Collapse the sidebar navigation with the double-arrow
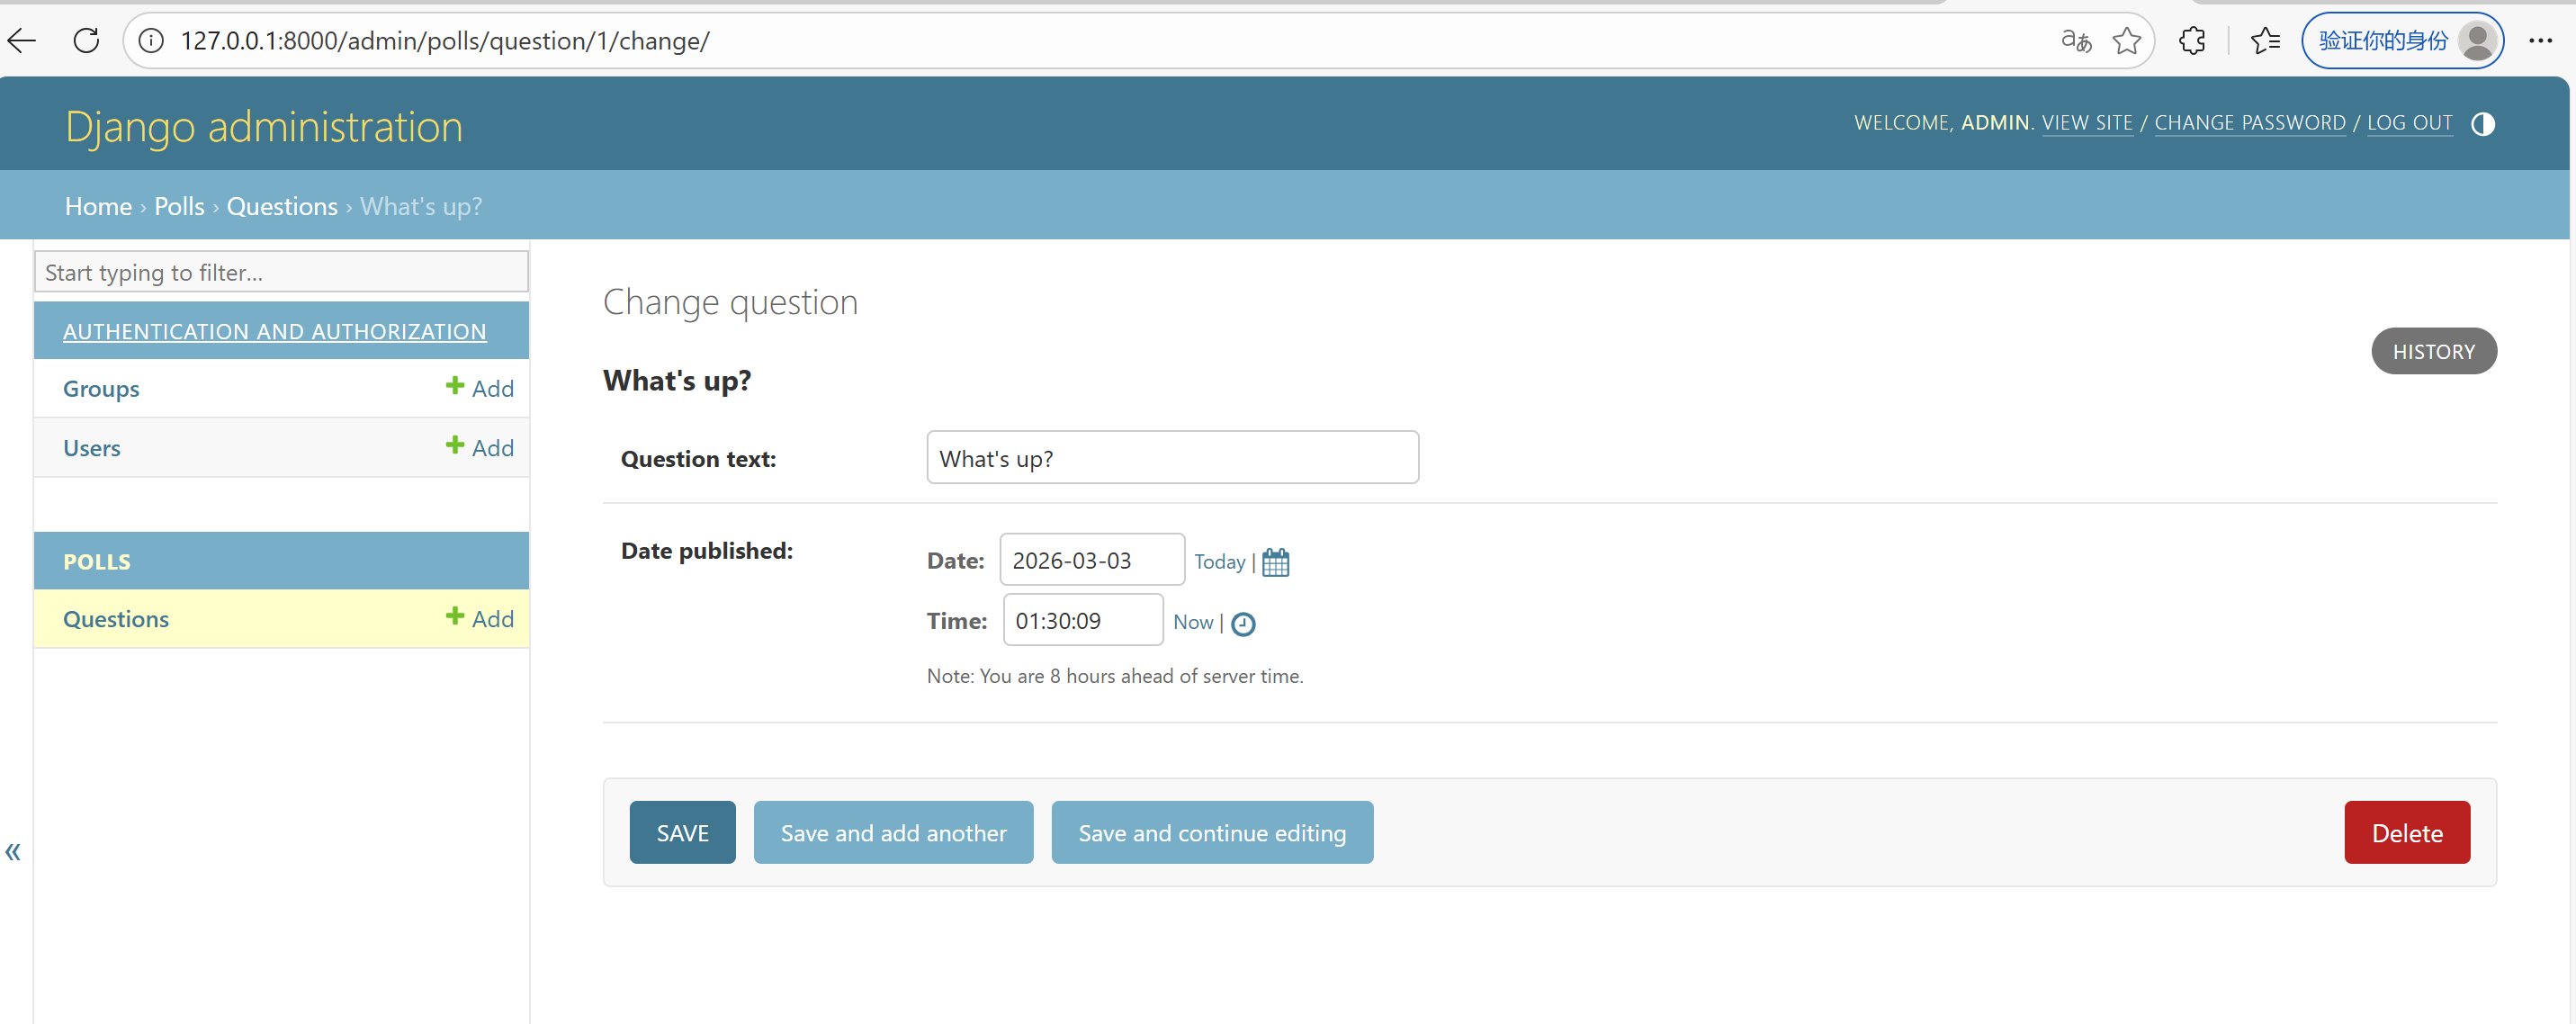This screenshot has width=2576, height=1024. pos(13,851)
